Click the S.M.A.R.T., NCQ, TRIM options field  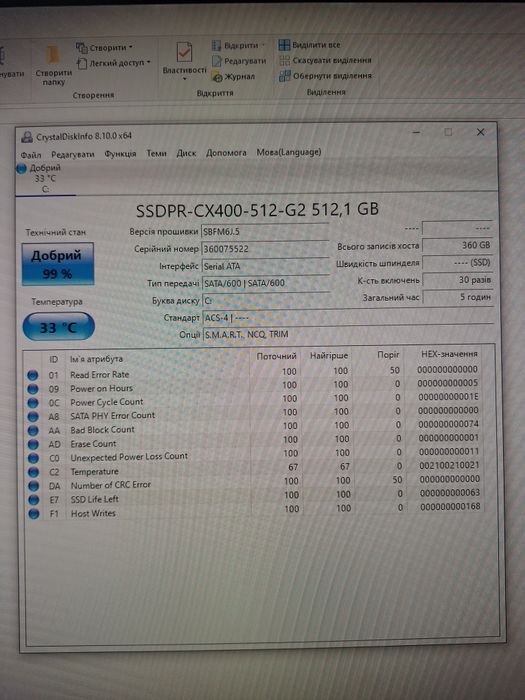[x=348, y=334]
